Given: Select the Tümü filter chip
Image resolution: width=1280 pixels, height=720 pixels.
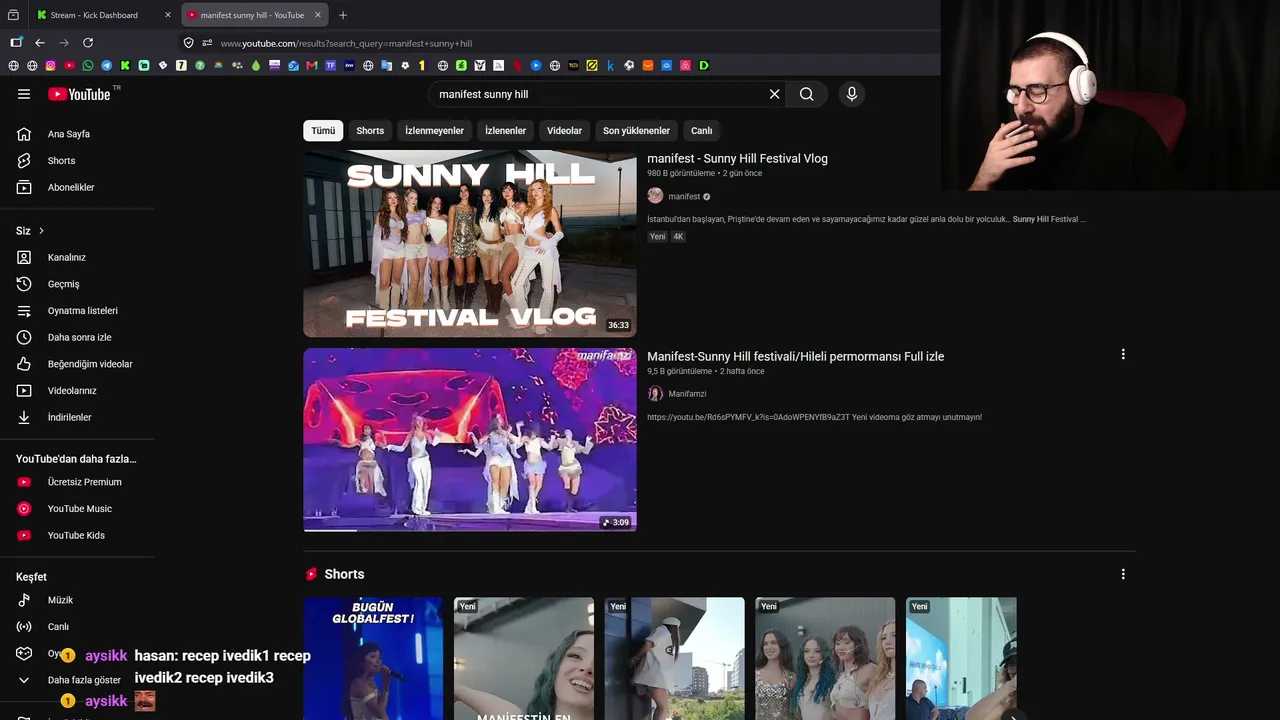Looking at the screenshot, I should tap(323, 131).
